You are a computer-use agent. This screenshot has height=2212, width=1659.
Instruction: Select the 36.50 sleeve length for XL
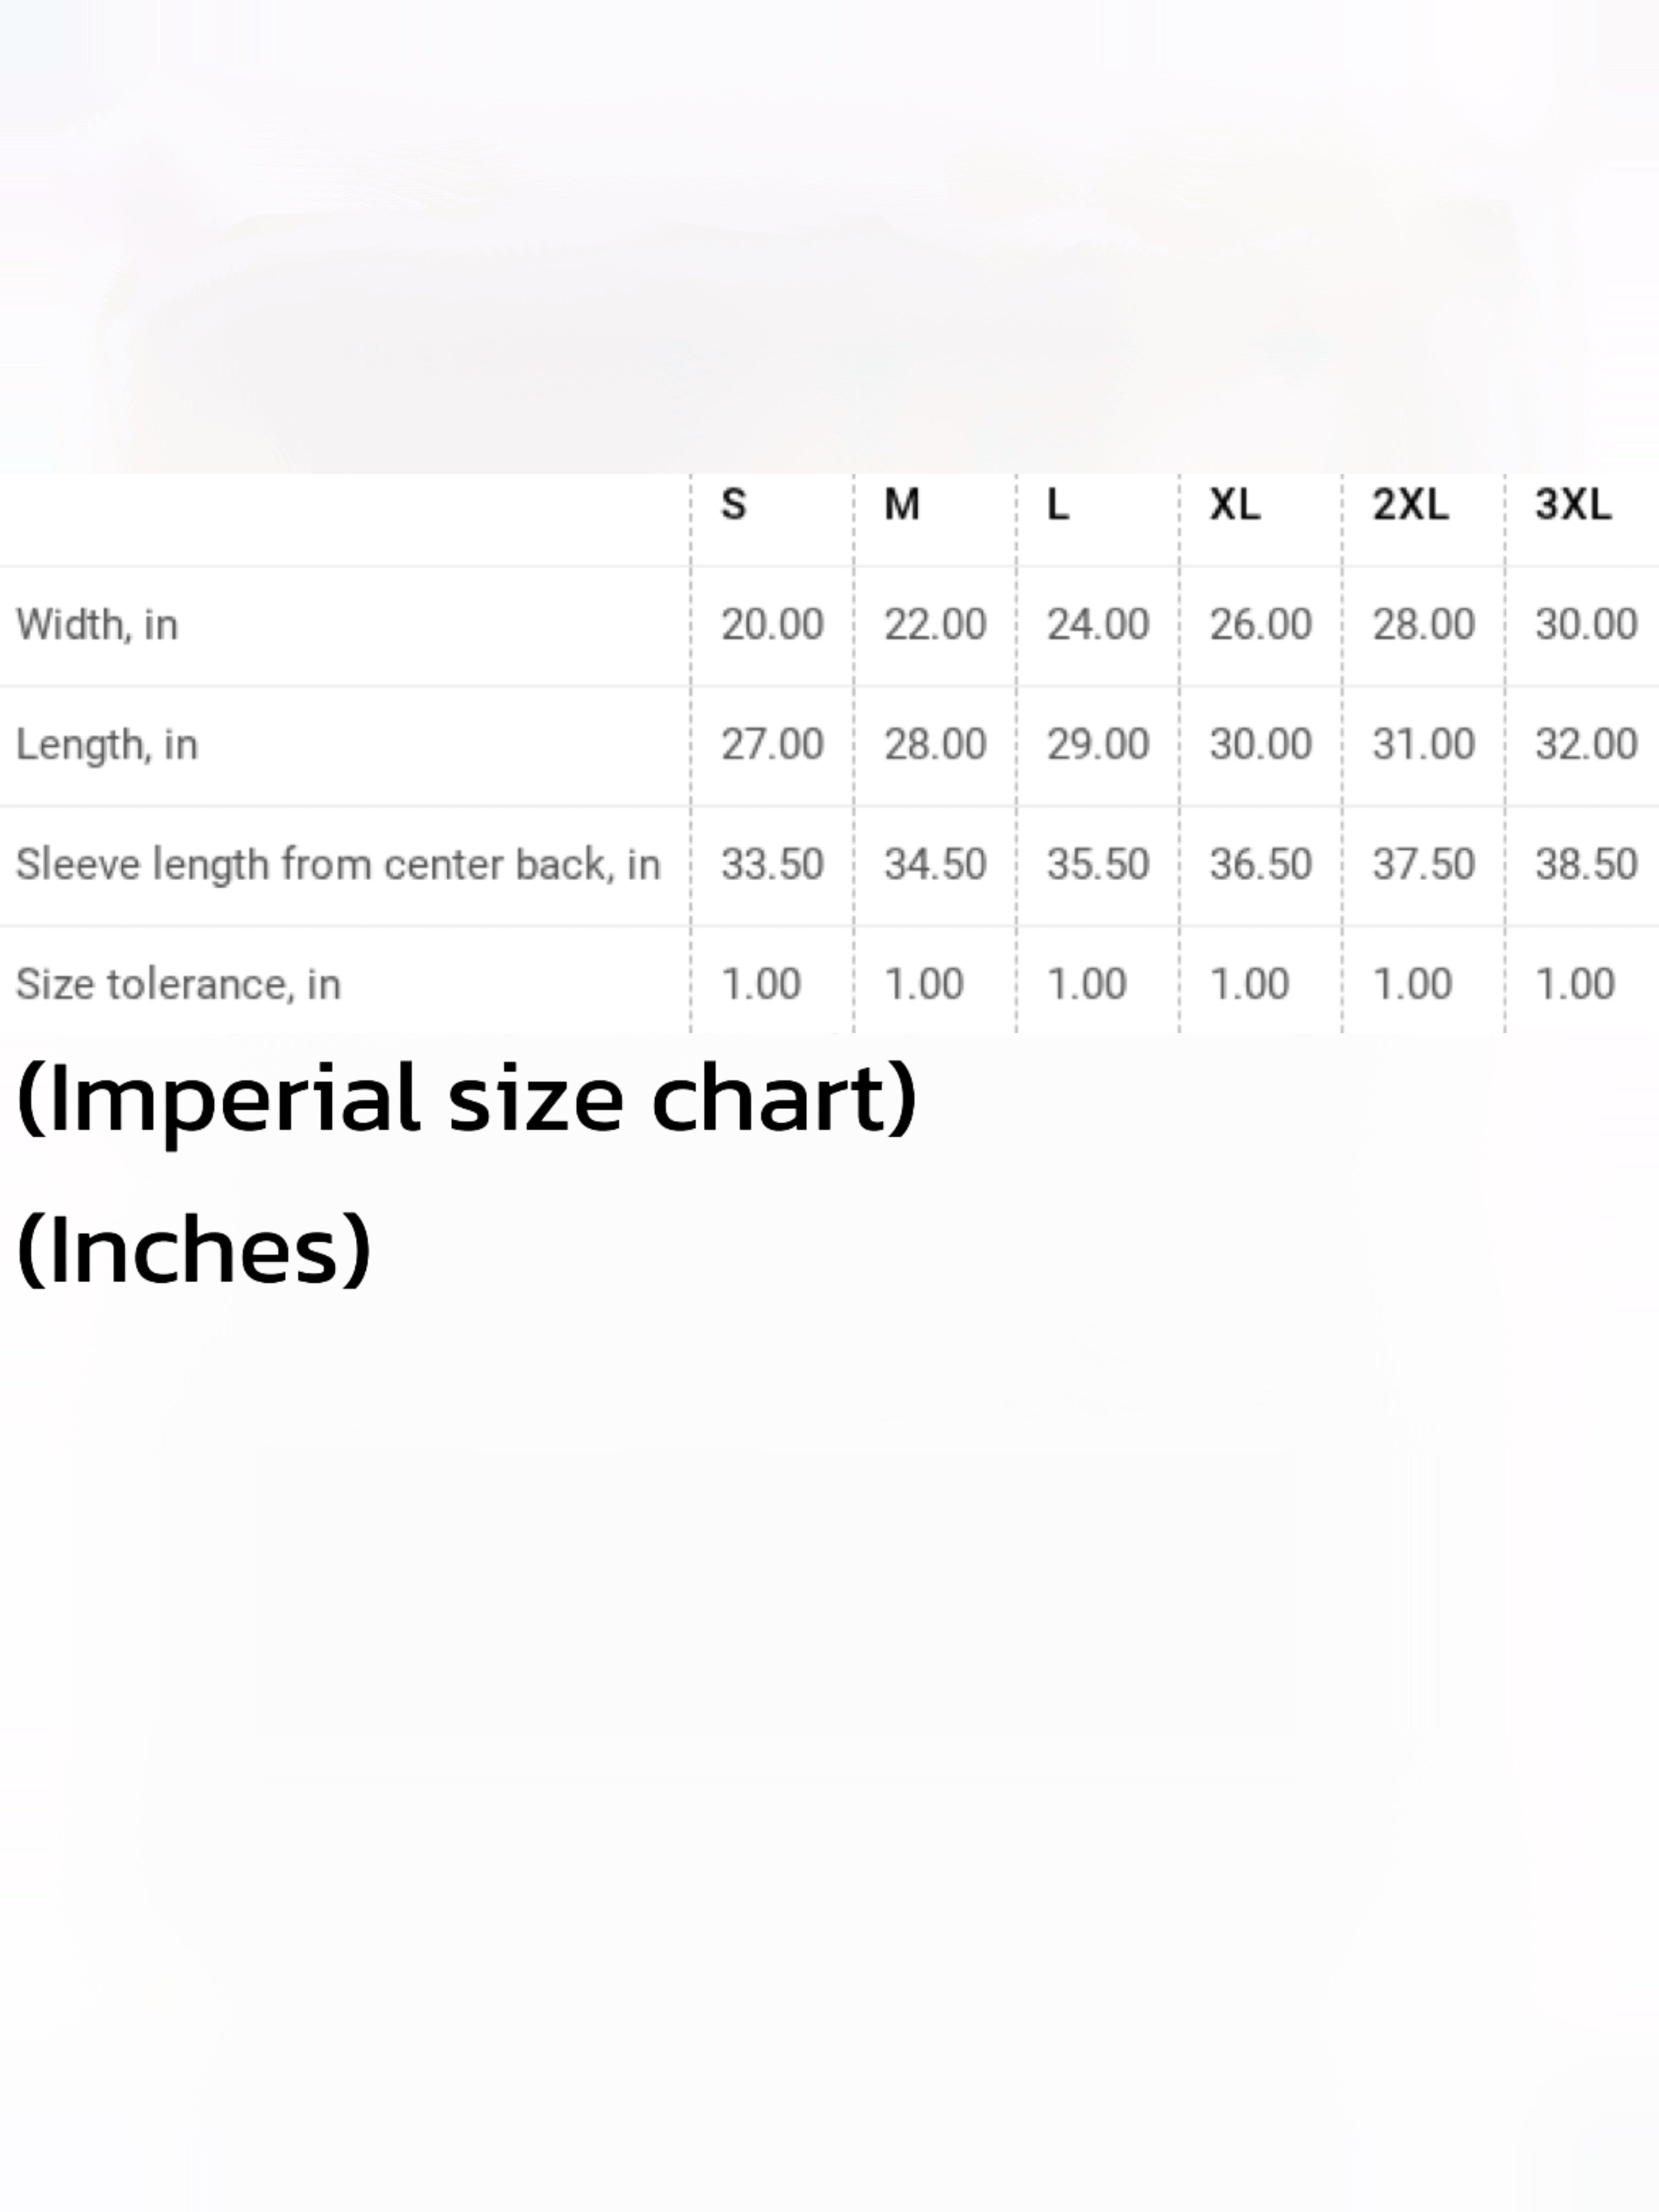tap(1259, 865)
